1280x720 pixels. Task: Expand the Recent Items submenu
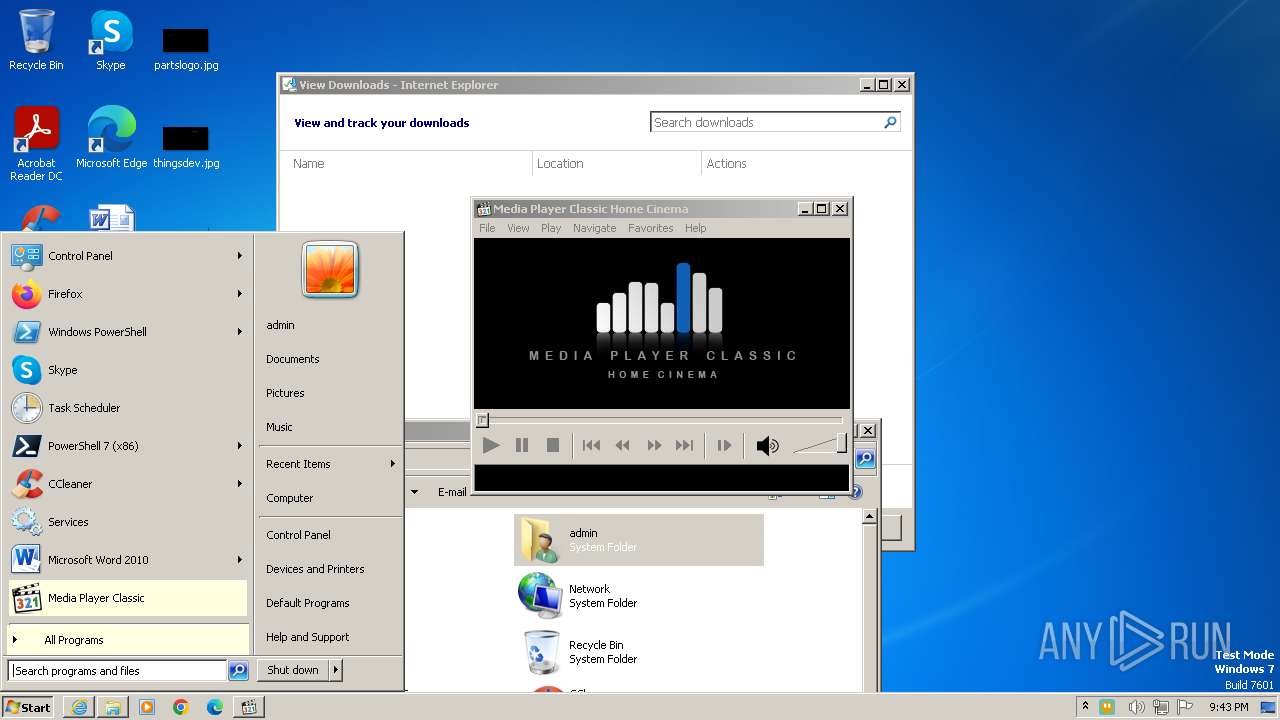coord(330,464)
